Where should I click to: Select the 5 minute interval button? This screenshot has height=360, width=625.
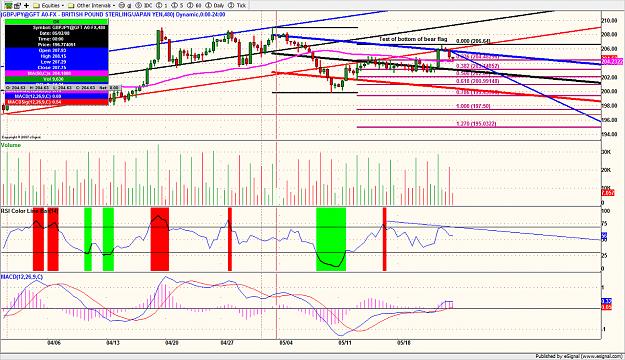click(x=178, y=6)
